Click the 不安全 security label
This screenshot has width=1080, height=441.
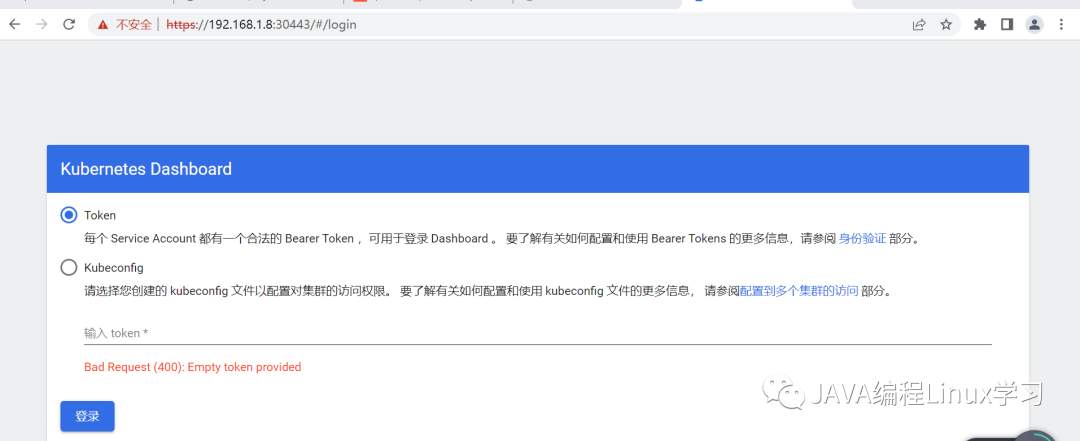[x=133, y=25]
